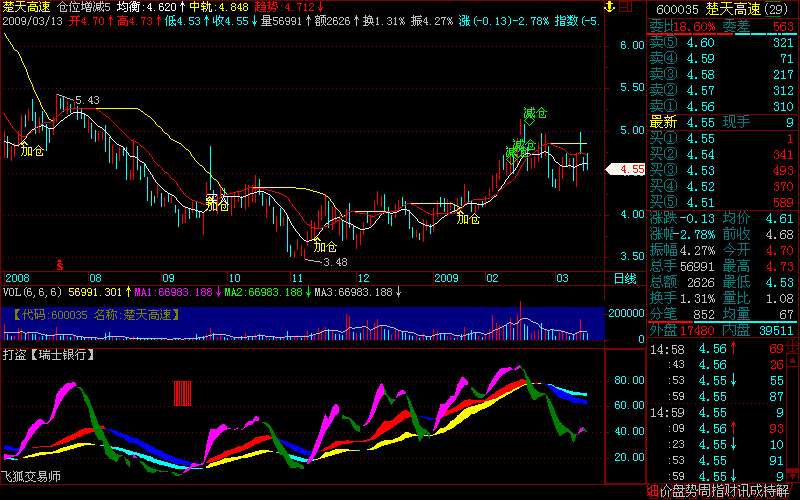Click the (29) count beside the stock name
The image size is (800, 500).
pos(777,10)
